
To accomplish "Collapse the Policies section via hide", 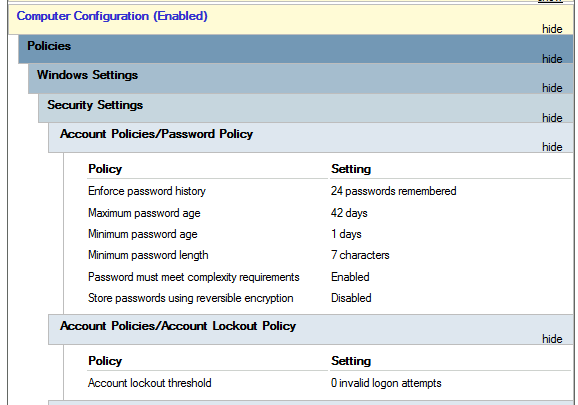I will (552, 59).
